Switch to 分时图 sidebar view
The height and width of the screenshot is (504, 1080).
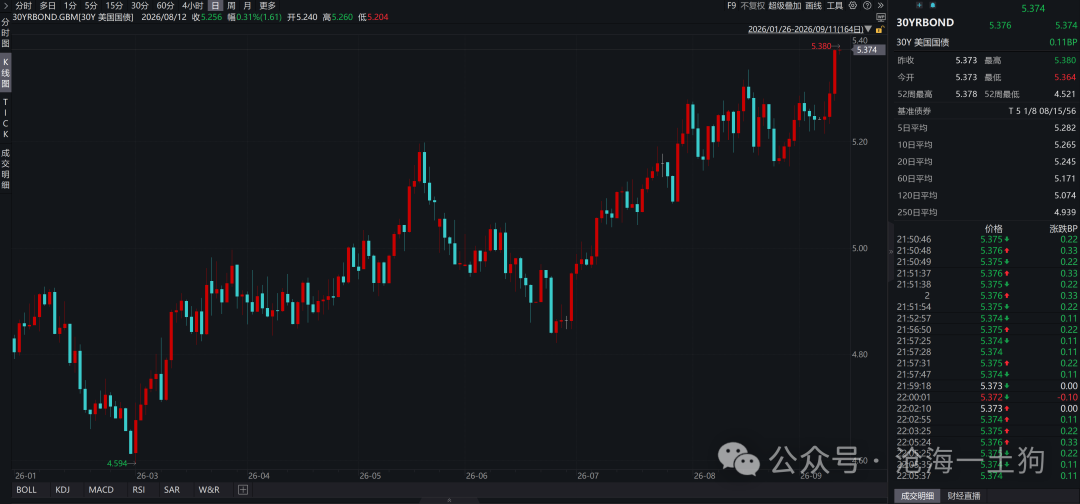click(6, 33)
